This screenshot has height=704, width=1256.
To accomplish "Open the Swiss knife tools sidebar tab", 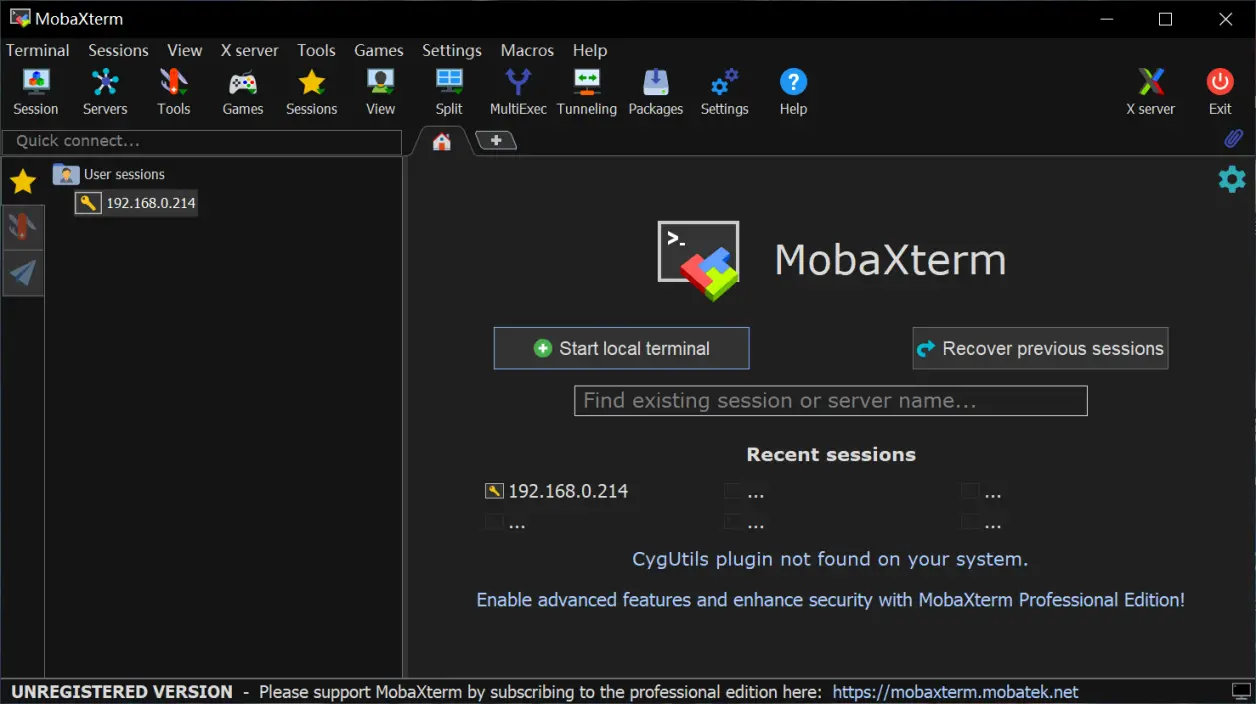I will coord(23,227).
